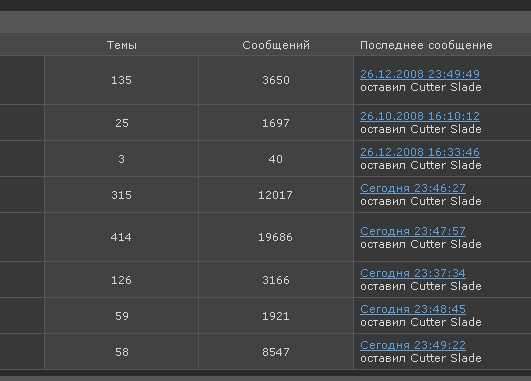The width and height of the screenshot is (531, 381).
Task: Open the Сегодня 23:37:34 post
Action: pos(412,273)
